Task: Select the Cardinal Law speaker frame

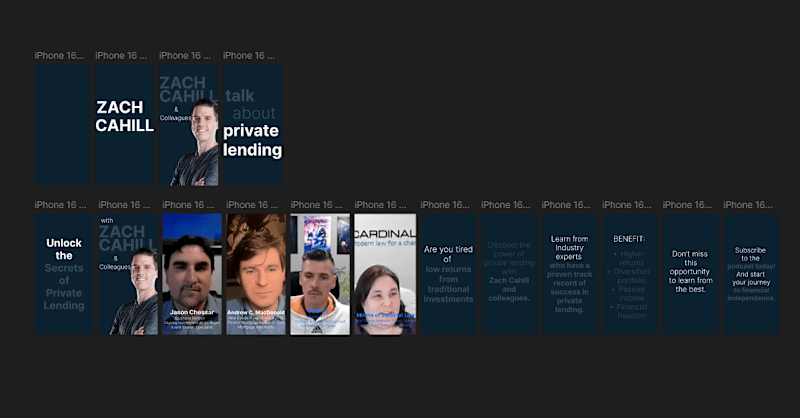Action: pos(385,275)
